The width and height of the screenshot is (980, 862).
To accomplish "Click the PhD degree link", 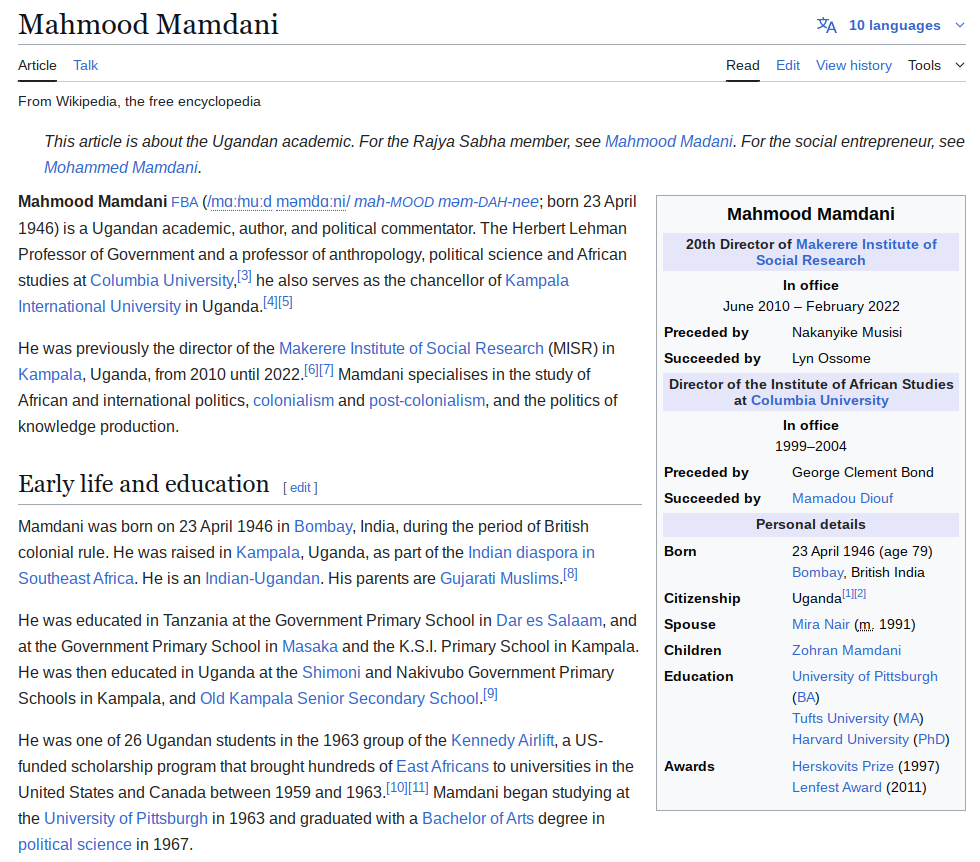I will point(931,740).
